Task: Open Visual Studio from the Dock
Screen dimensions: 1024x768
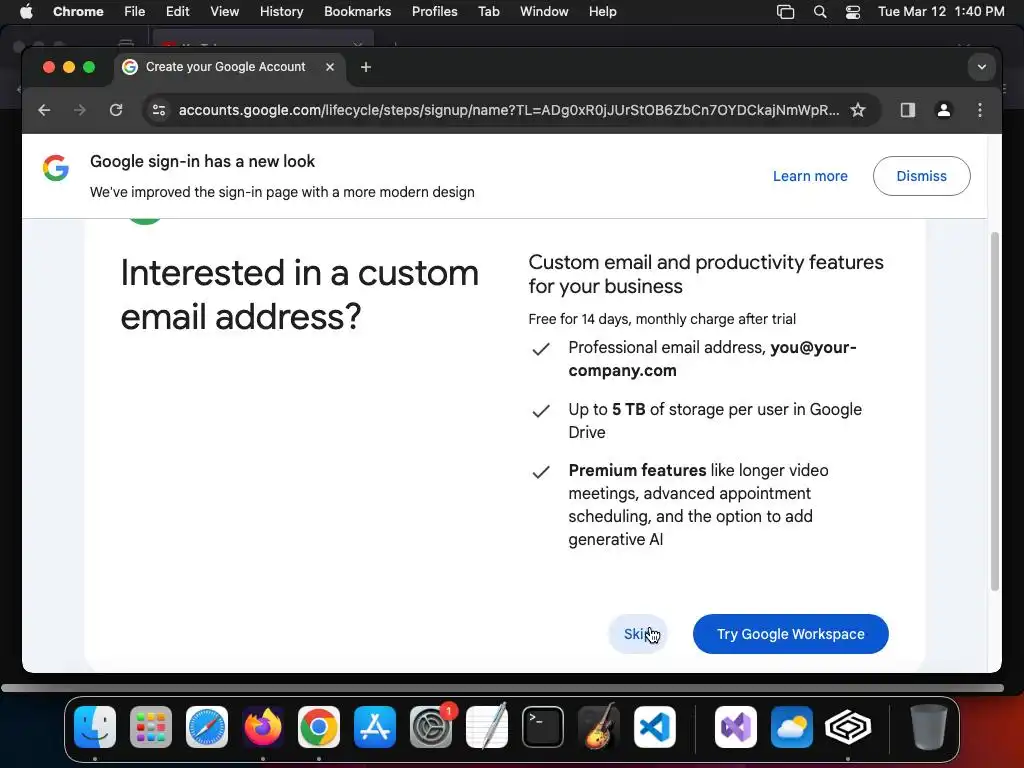Action: (736, 727)
